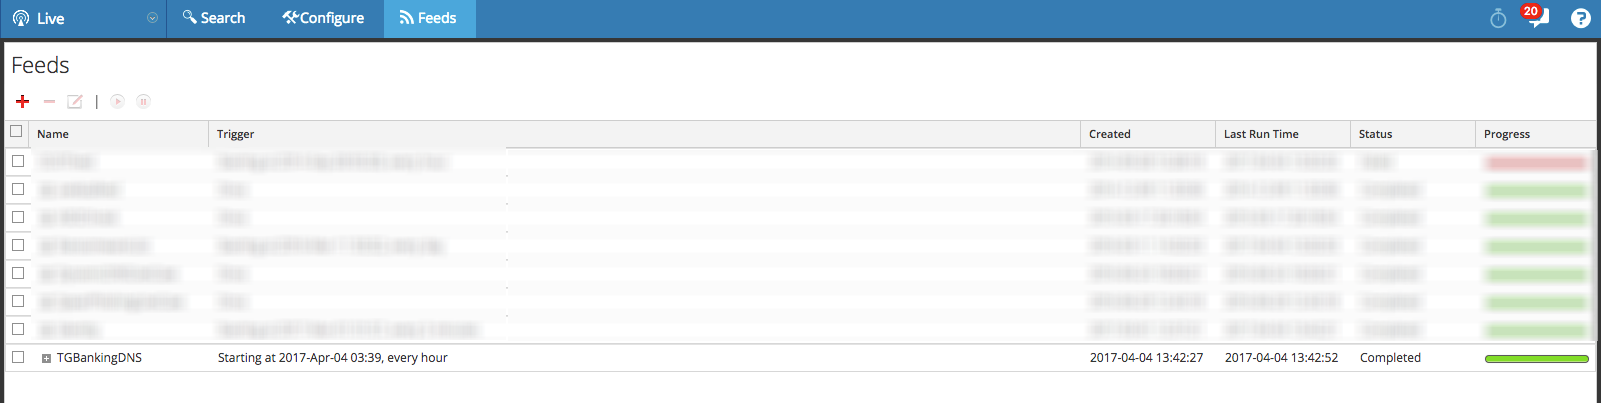Click the Status column header
Screen dimensions: 1601x403
(1375, 134)
